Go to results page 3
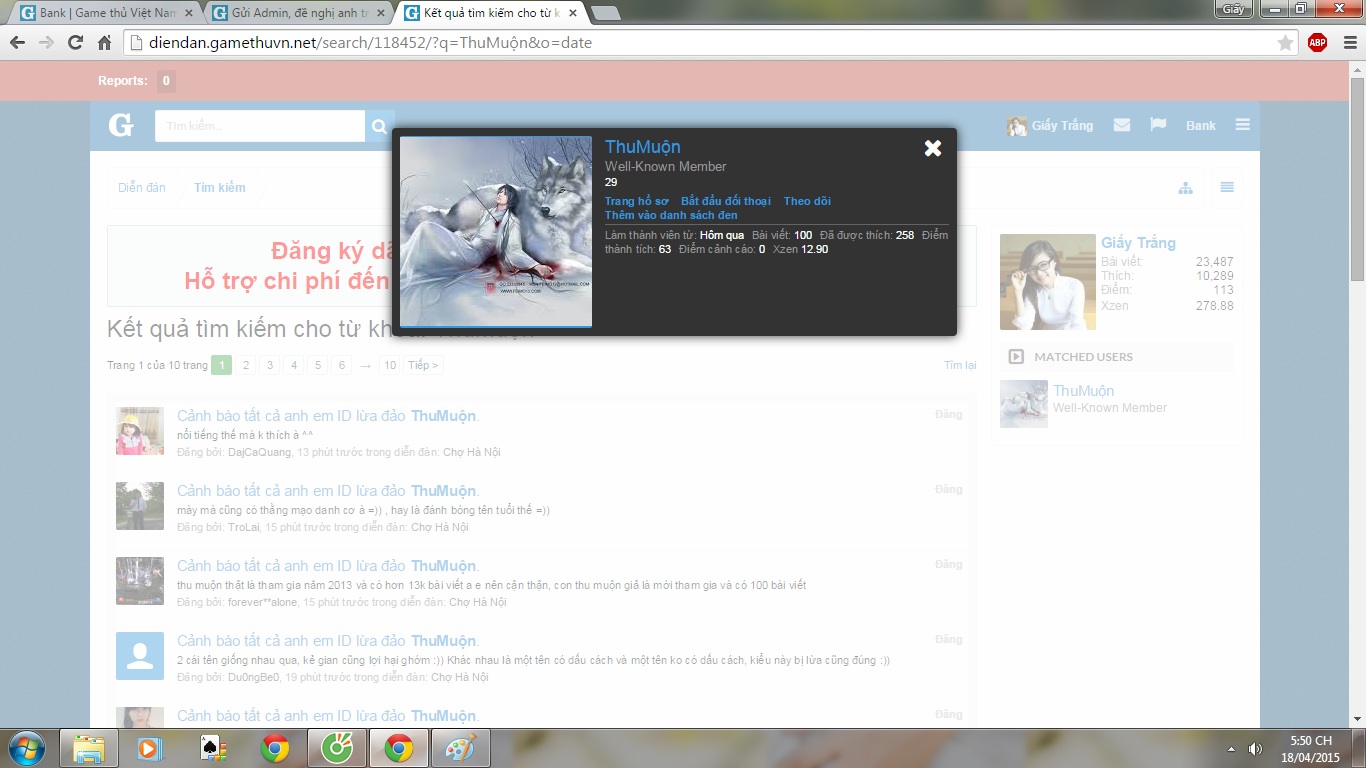This screenshot has width=1366, height=768. pyautogui.click(x=269, y=365)
